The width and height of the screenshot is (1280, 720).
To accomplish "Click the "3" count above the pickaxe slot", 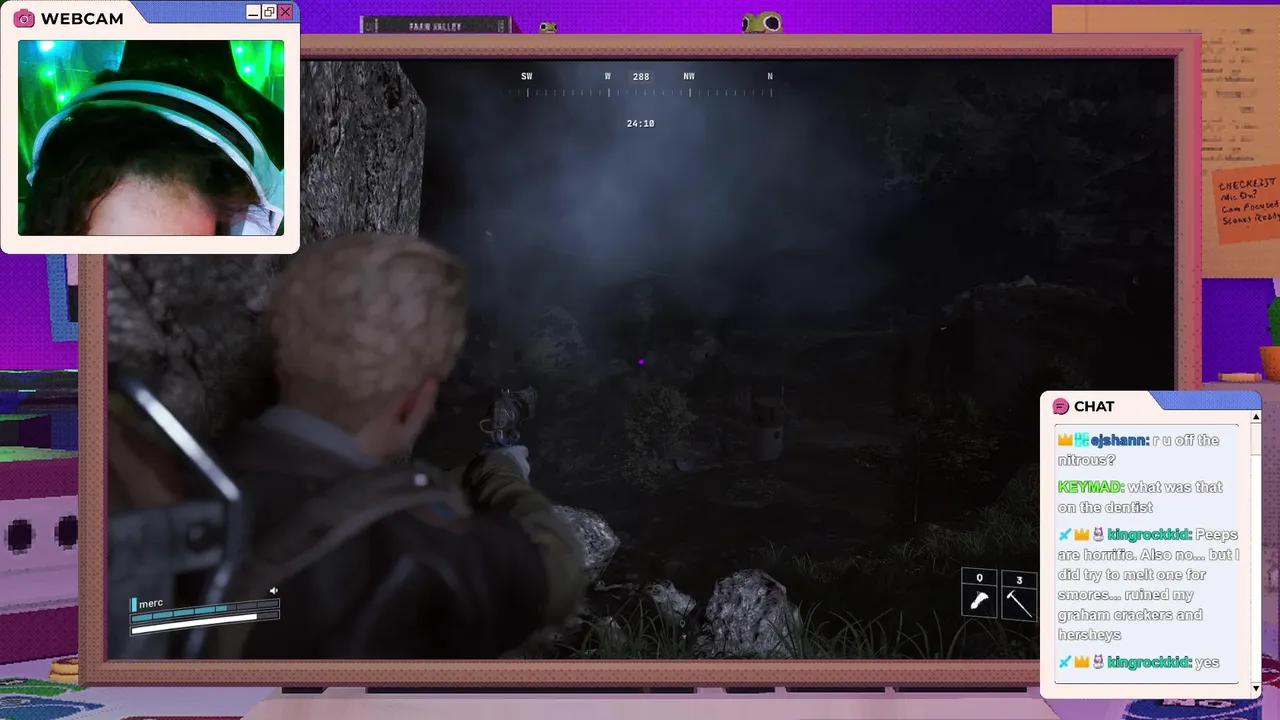I will click(1019, 580).
